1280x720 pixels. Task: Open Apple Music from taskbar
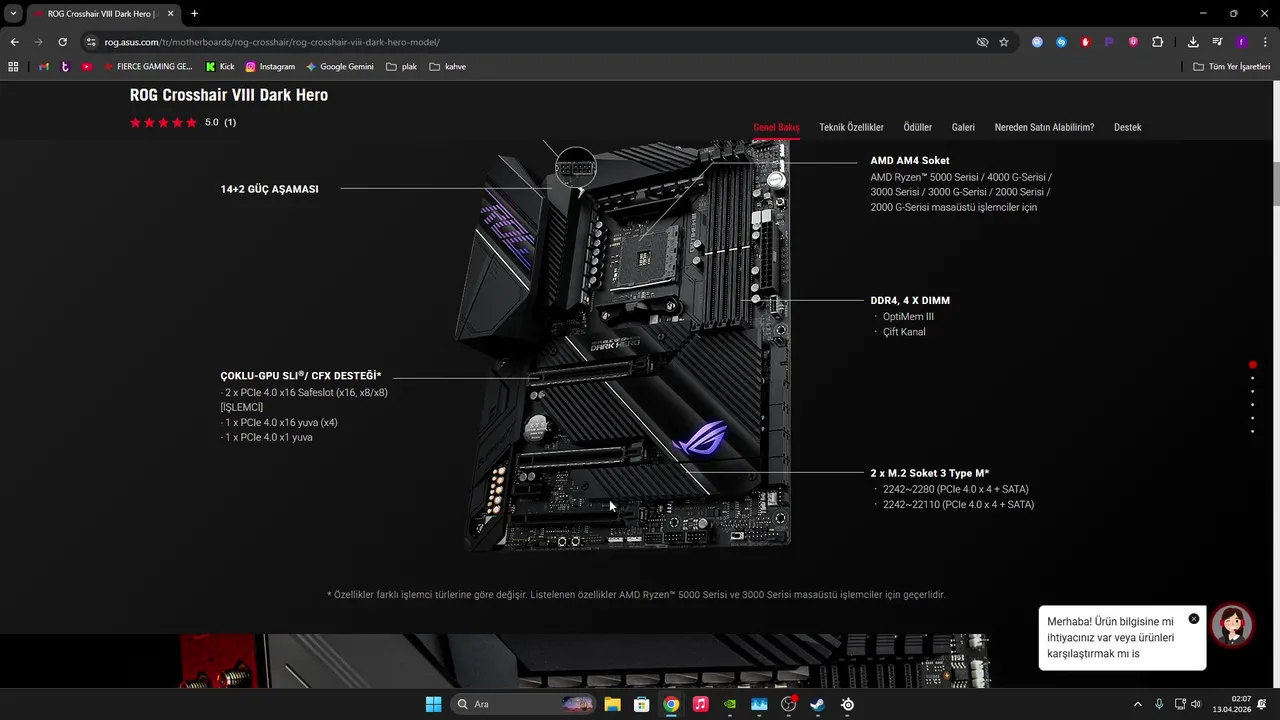tap(701, 704)
